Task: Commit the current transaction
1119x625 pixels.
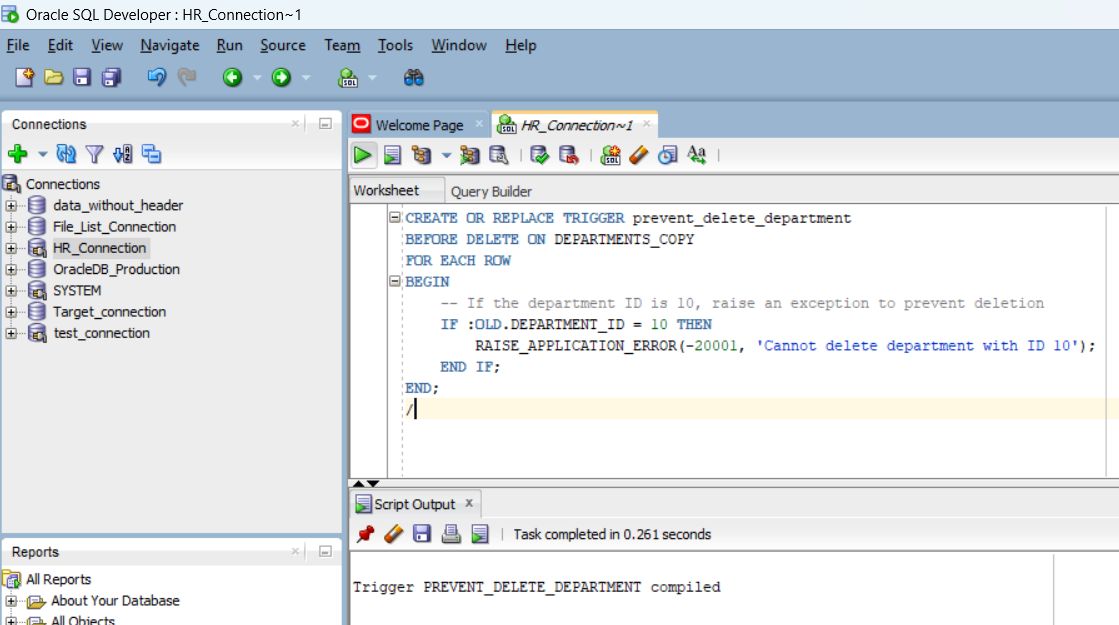Action: tap(539, 155)
